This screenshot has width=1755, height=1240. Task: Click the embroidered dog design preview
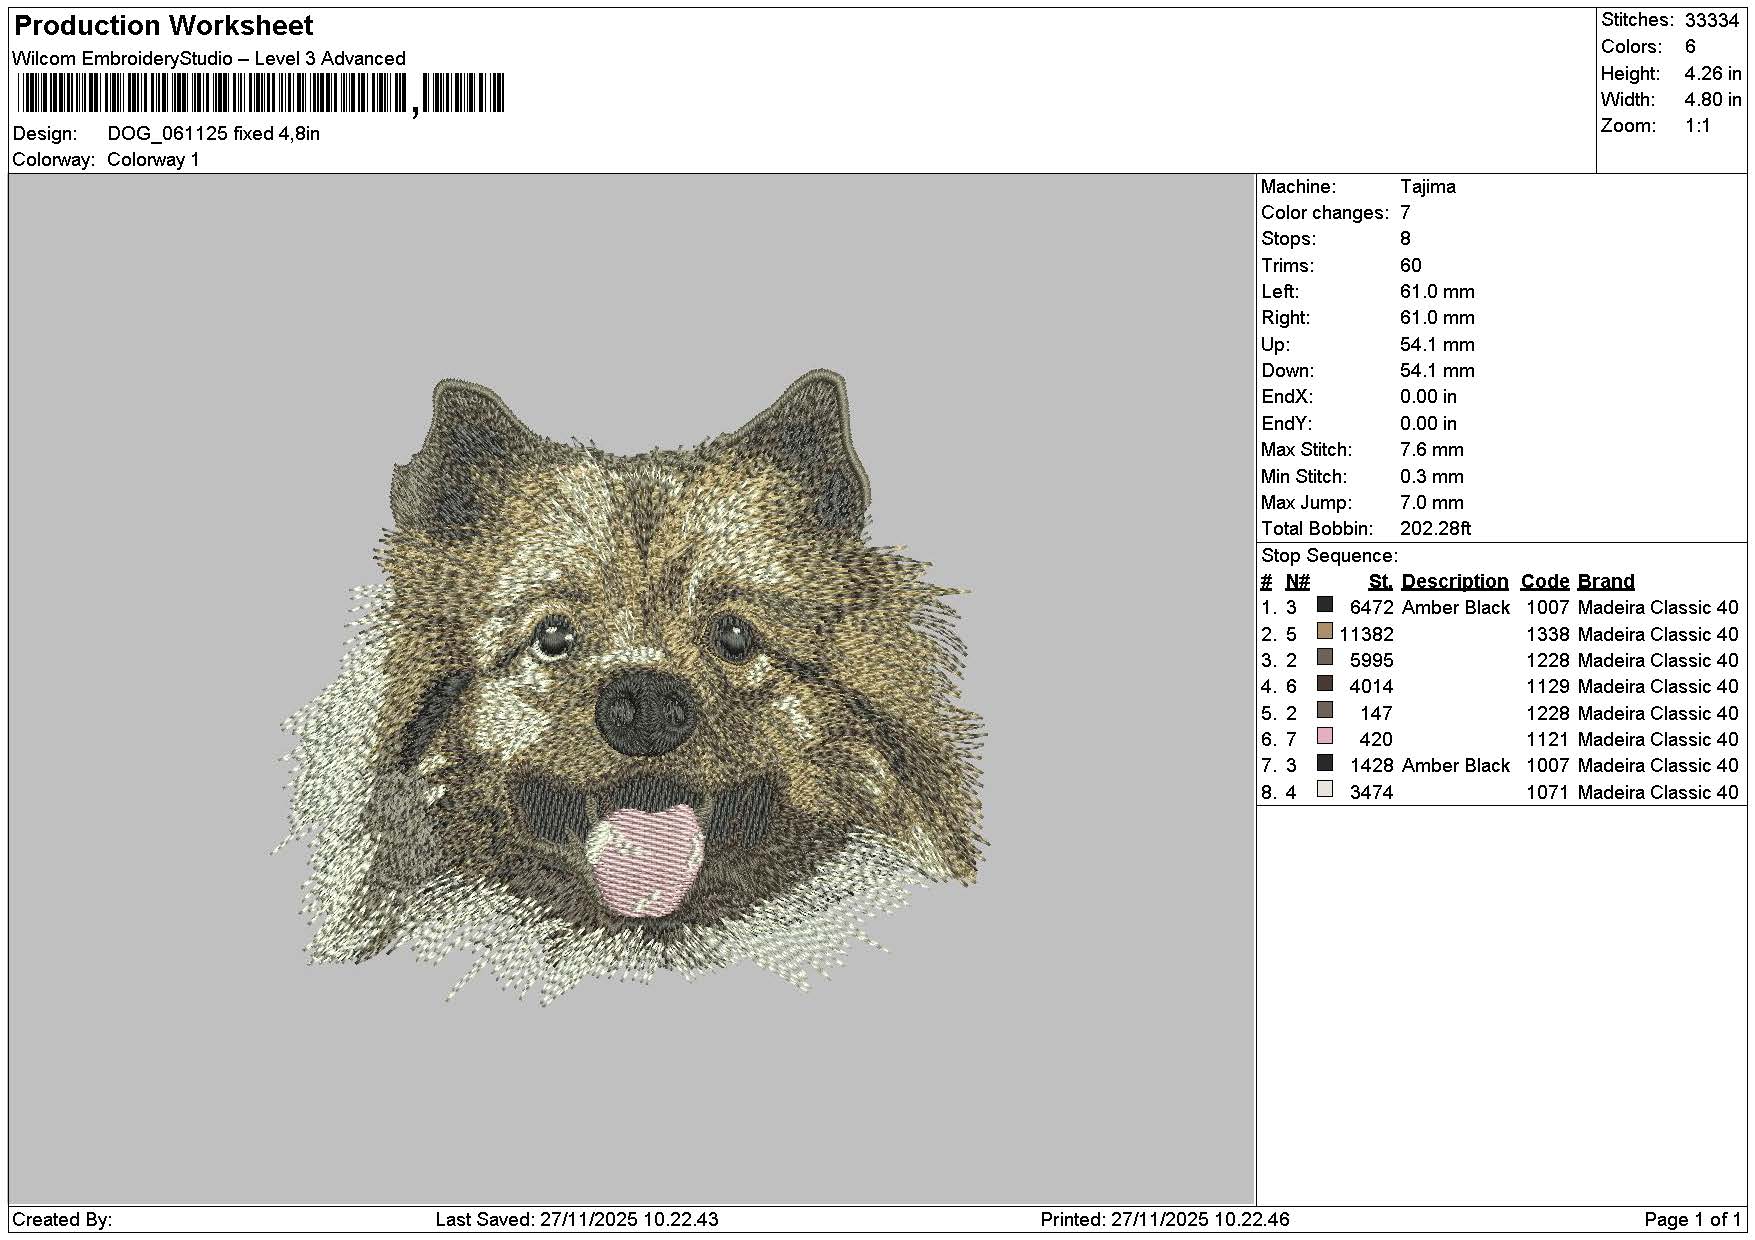point(632,688)
